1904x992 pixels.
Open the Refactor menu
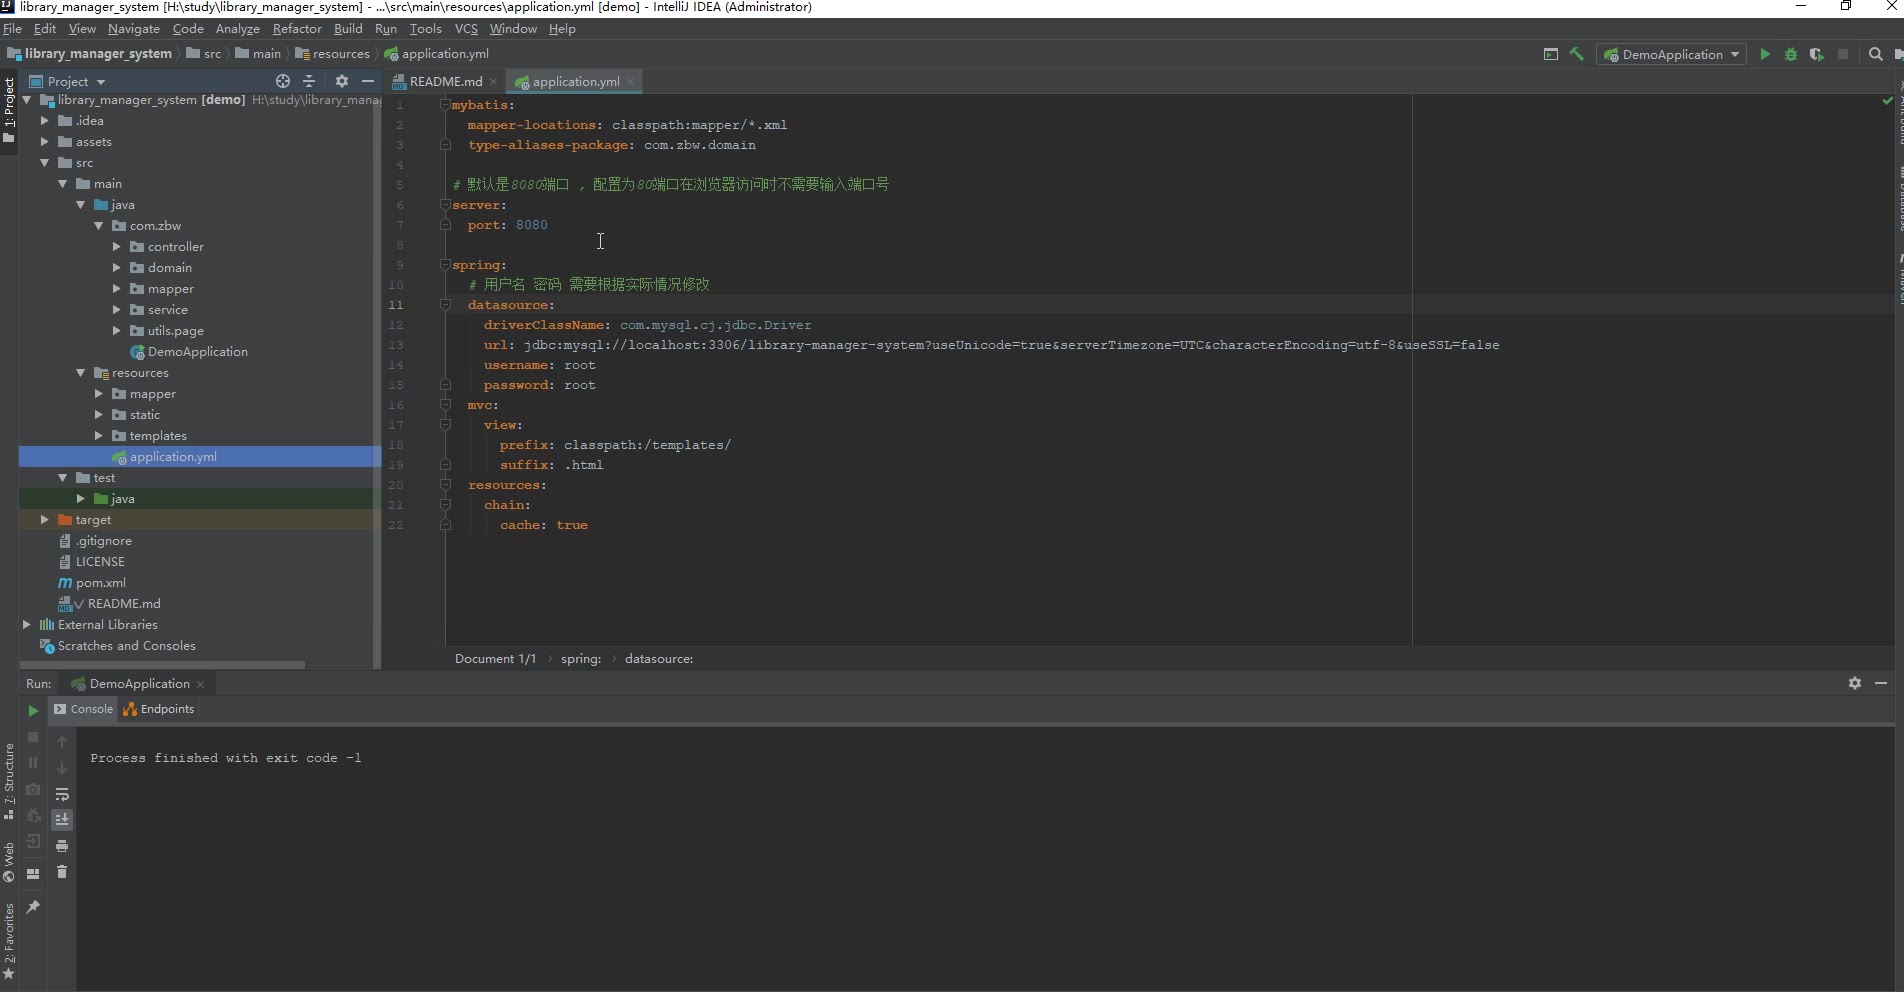(x=297, y=29)
